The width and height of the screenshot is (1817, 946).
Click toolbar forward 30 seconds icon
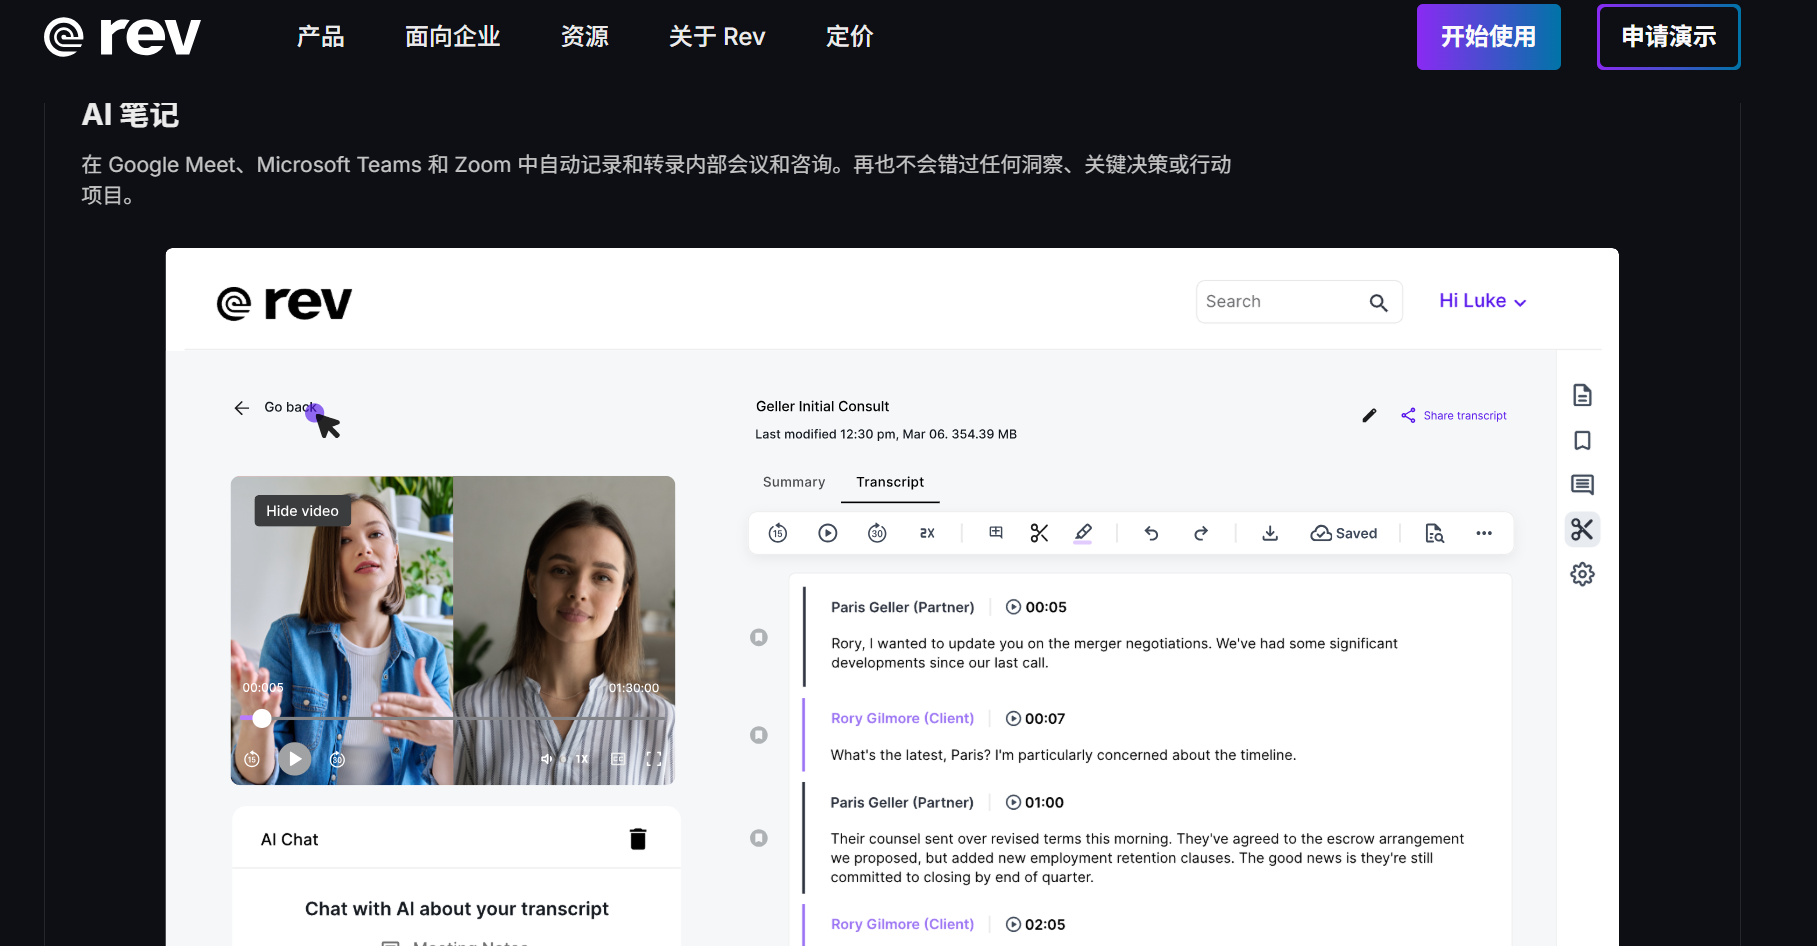click(877, 533)
